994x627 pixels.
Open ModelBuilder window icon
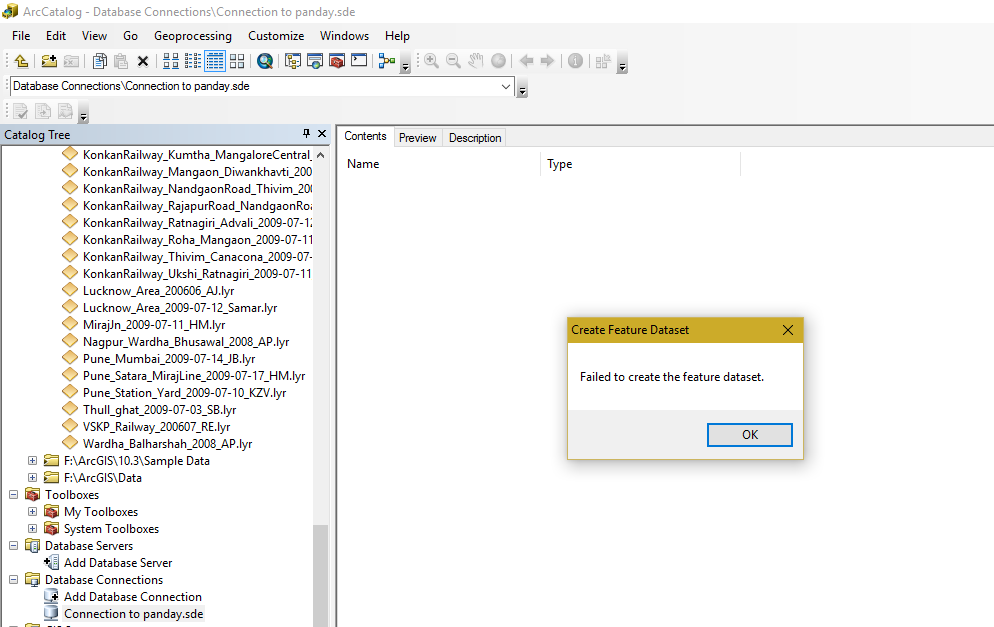[x=387, y=61]
